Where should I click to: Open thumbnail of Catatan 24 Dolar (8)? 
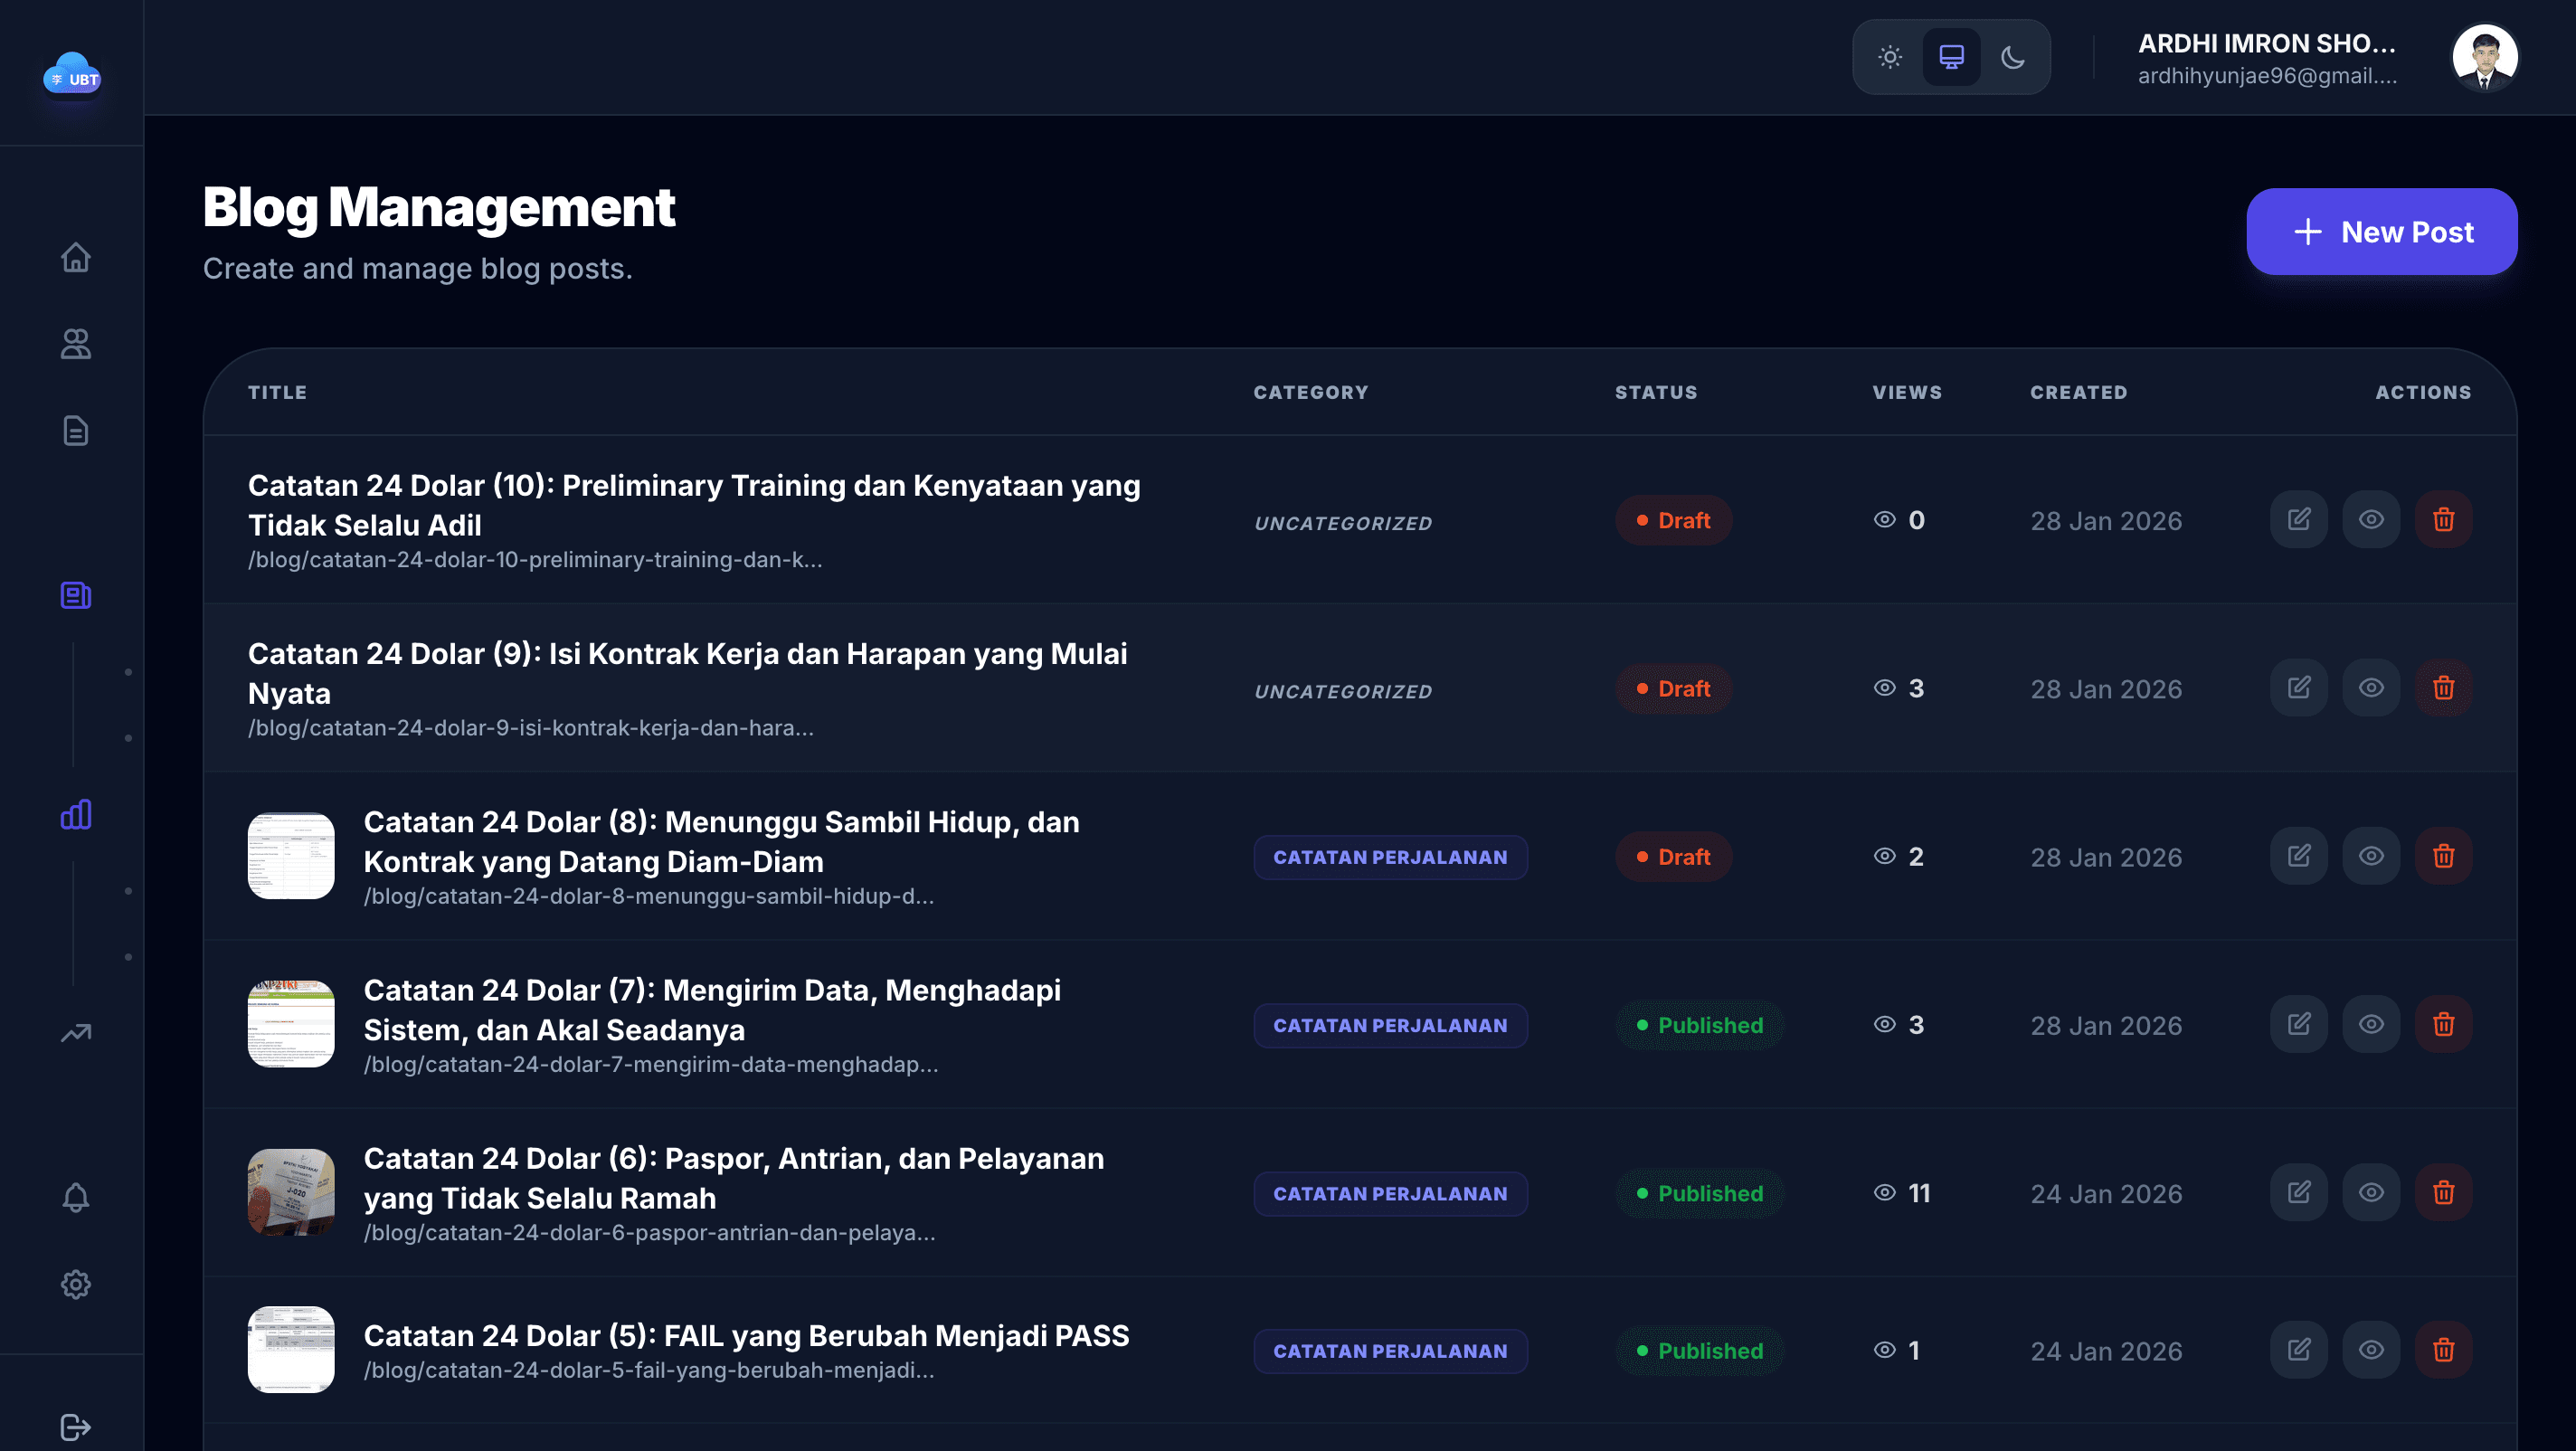(x=290, y=857)
